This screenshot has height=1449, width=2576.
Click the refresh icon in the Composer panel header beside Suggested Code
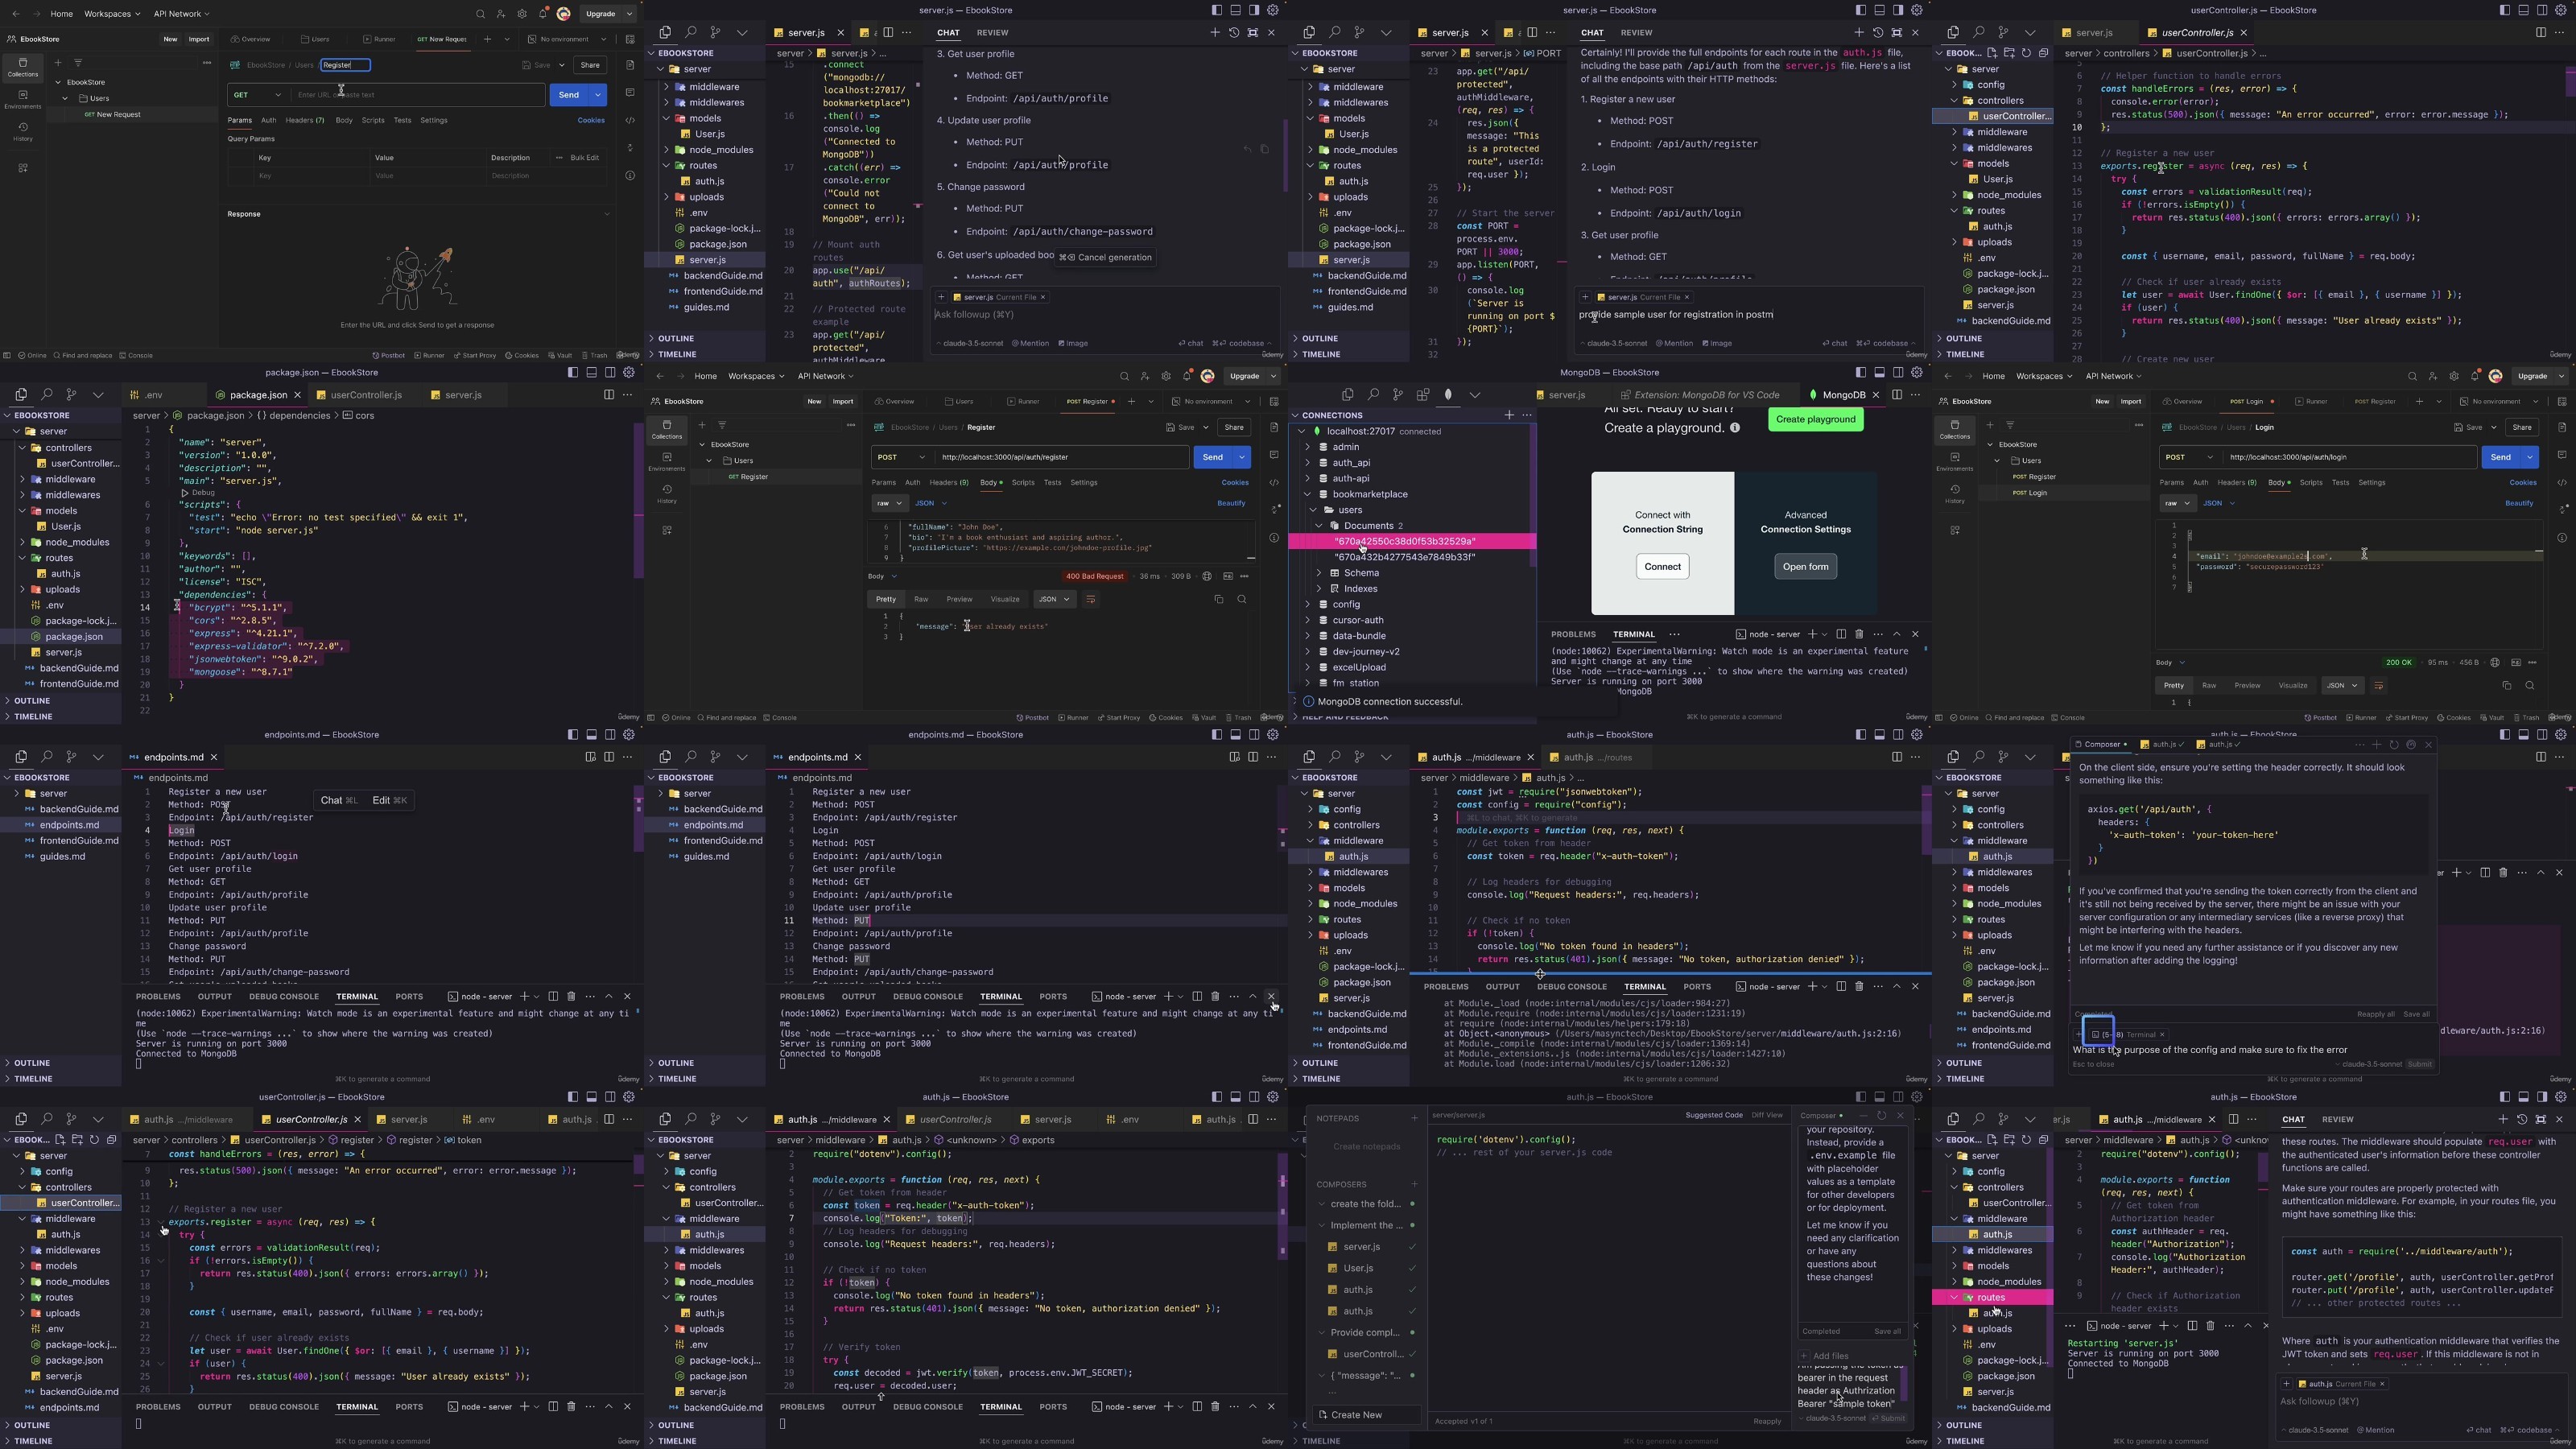click(1881, 1115)
